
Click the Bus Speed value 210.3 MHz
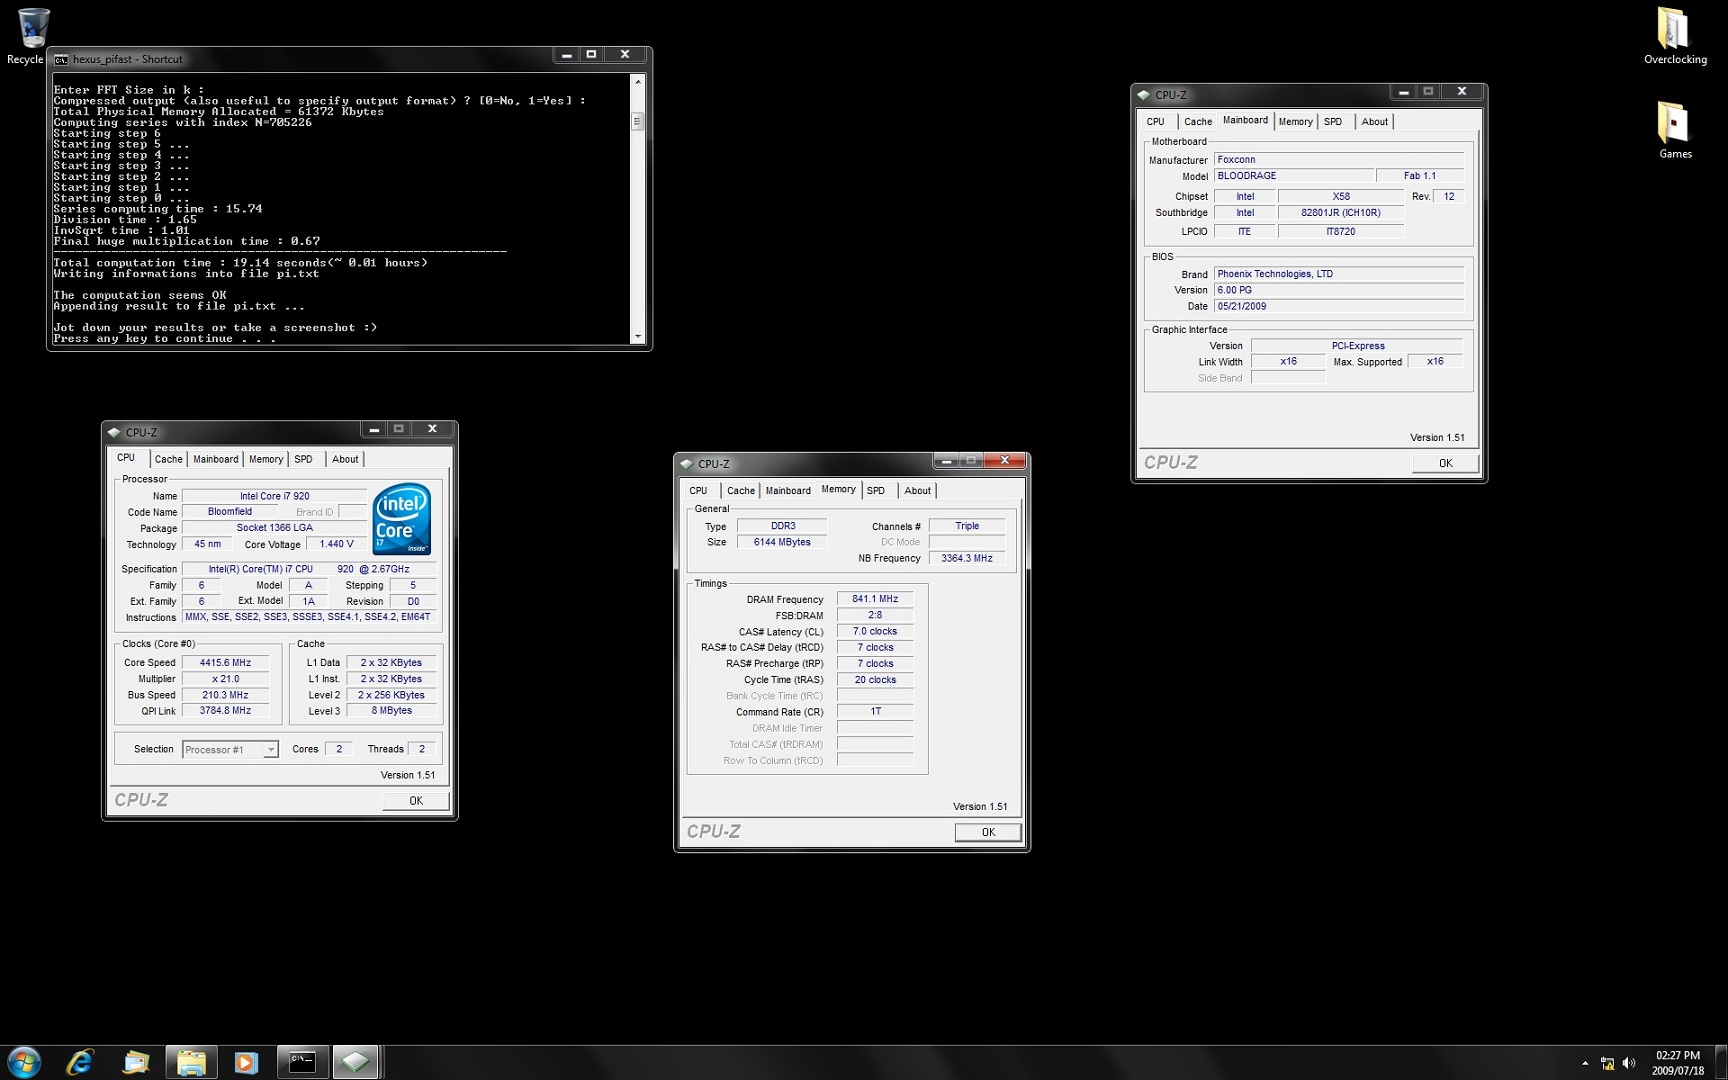point(225,694)
